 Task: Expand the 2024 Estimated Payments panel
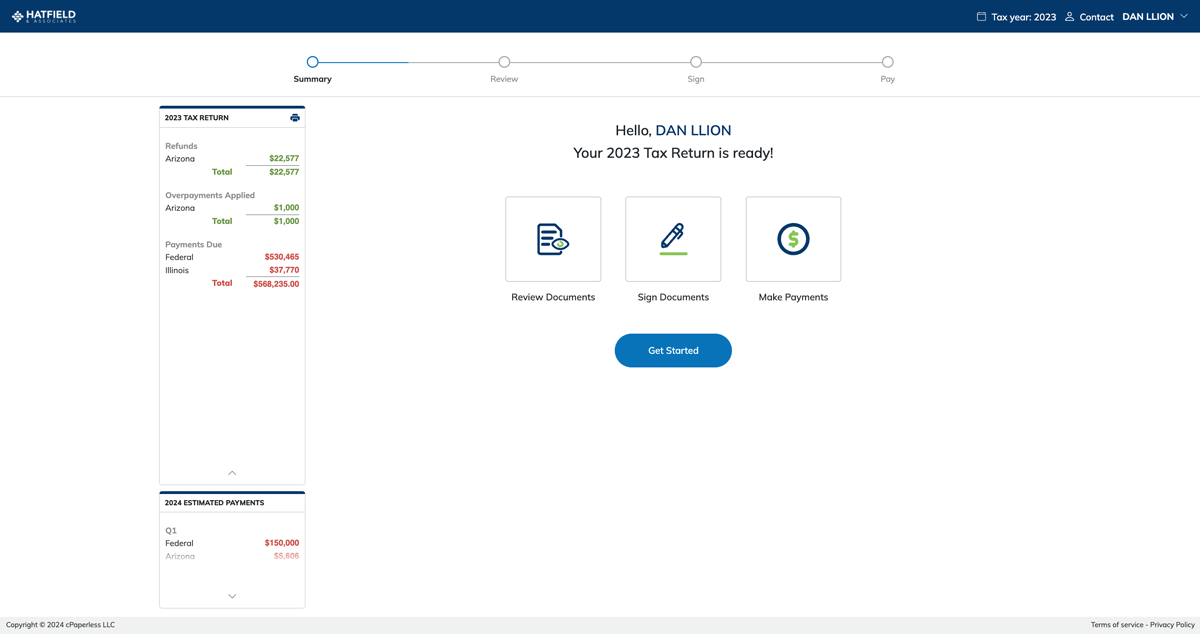click(x=232, y=595)
